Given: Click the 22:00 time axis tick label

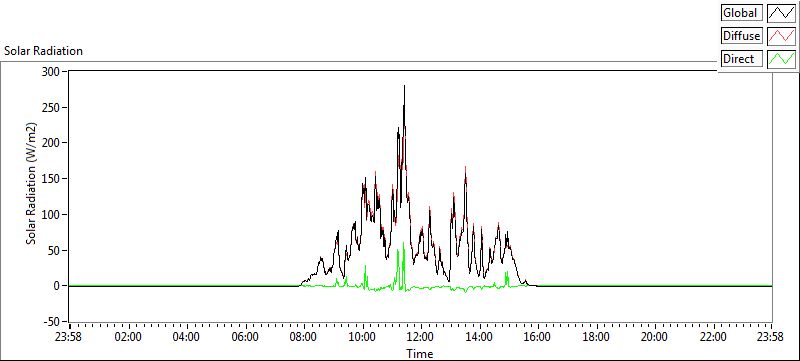Looking at the screenshot, I should tap(713, 337).
